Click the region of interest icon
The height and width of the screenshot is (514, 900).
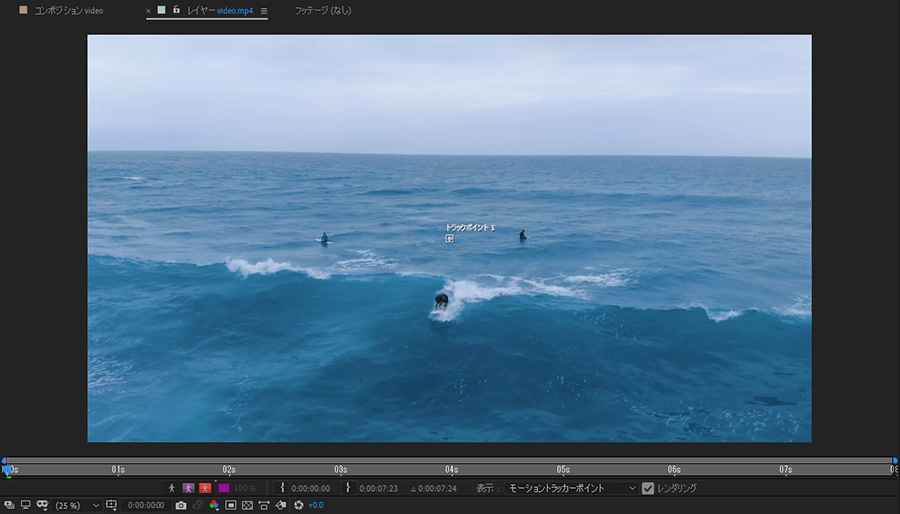pyautogui.click(x=231, y=505)
